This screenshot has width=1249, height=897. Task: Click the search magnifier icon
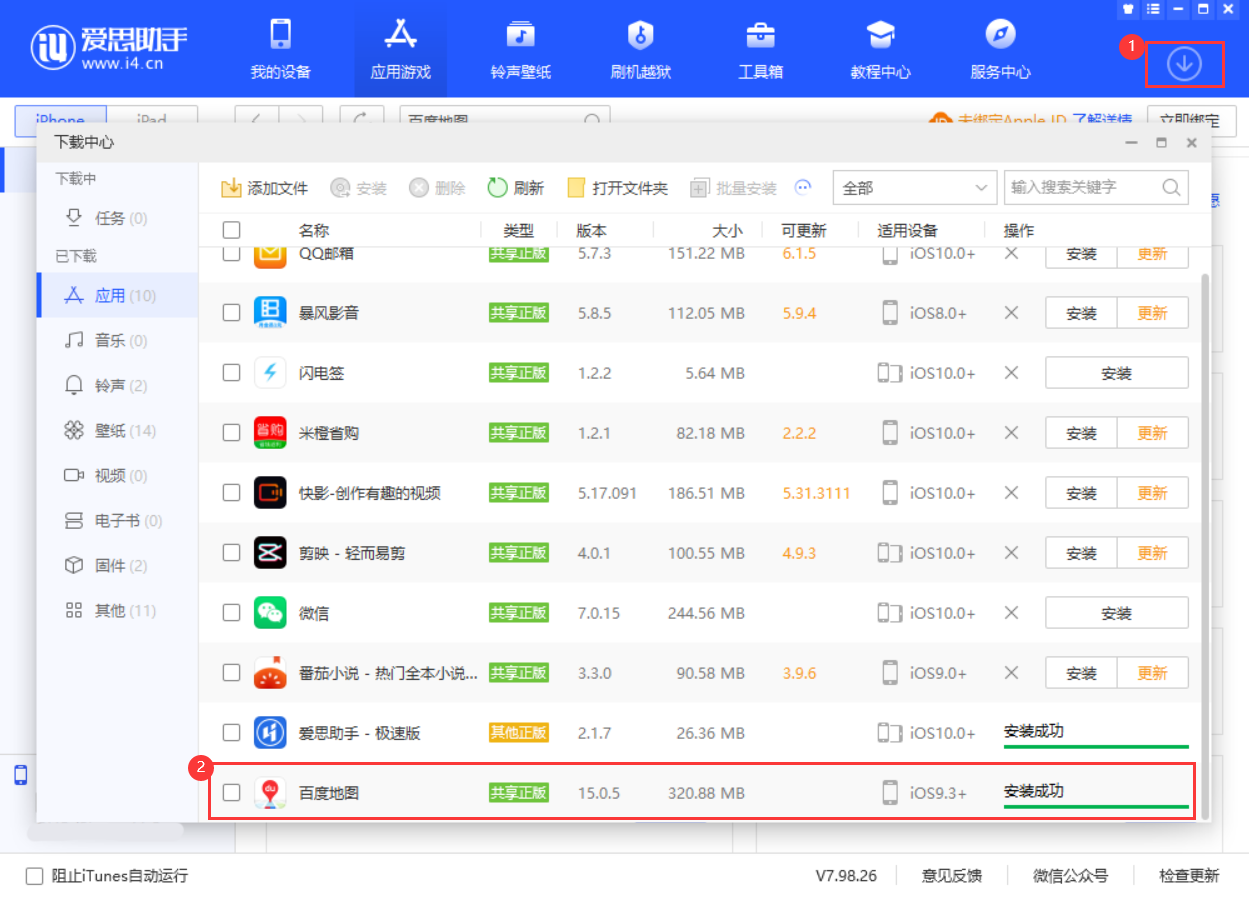point(1171,187)
